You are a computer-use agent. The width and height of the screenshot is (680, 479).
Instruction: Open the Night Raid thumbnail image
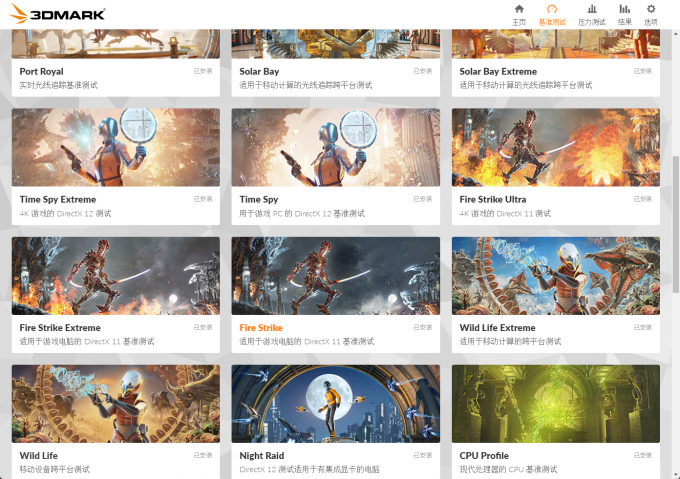(336, 404)
